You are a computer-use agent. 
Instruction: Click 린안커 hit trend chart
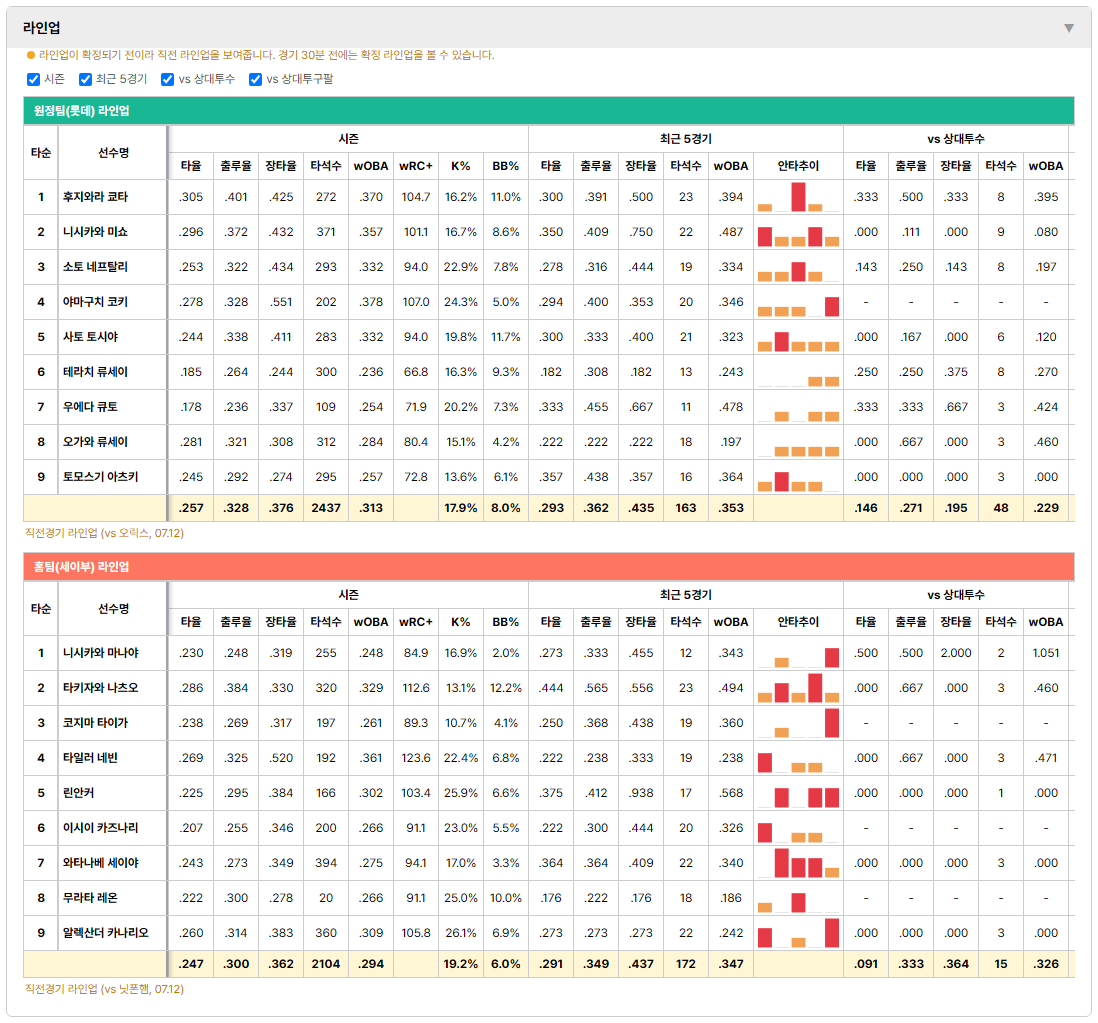click(x=798, y=793)
